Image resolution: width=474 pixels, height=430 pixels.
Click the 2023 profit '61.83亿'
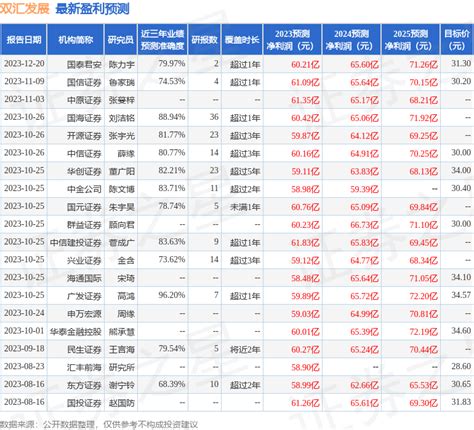(x=305, y=243)
